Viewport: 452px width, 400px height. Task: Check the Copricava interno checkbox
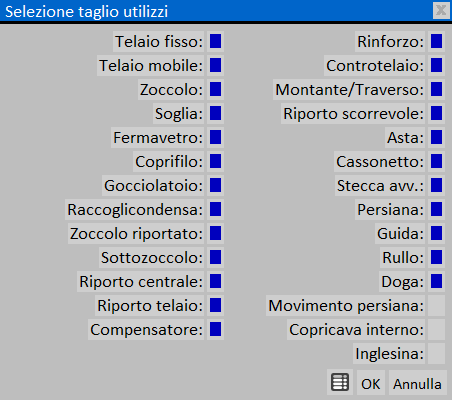coord(436,329)
